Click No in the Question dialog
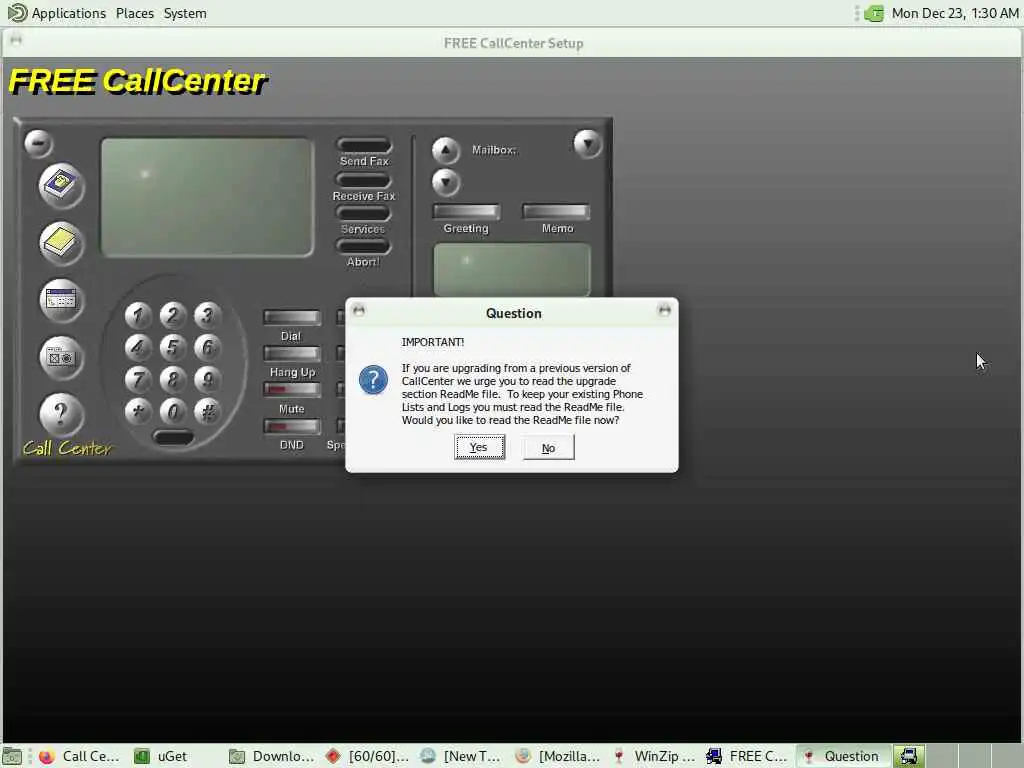 (x=548, y=447)
